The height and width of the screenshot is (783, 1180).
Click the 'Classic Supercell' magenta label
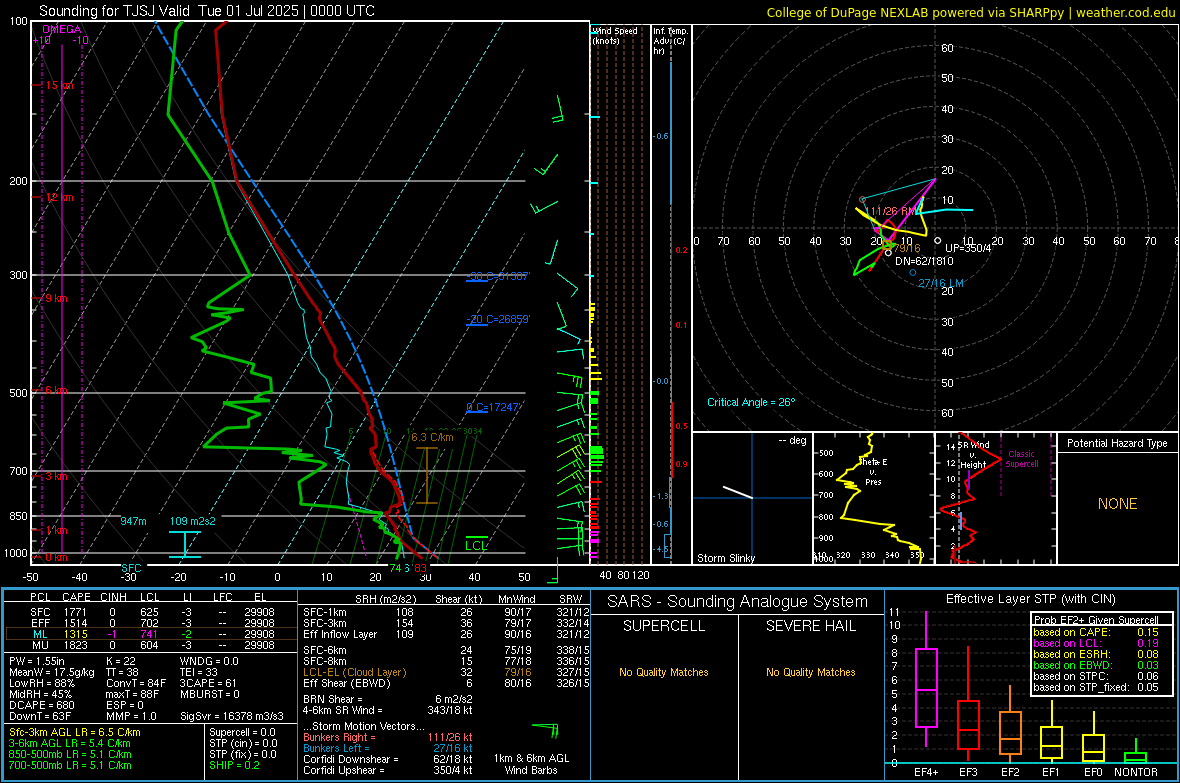pyautogui.click(x=1022, y=459)
